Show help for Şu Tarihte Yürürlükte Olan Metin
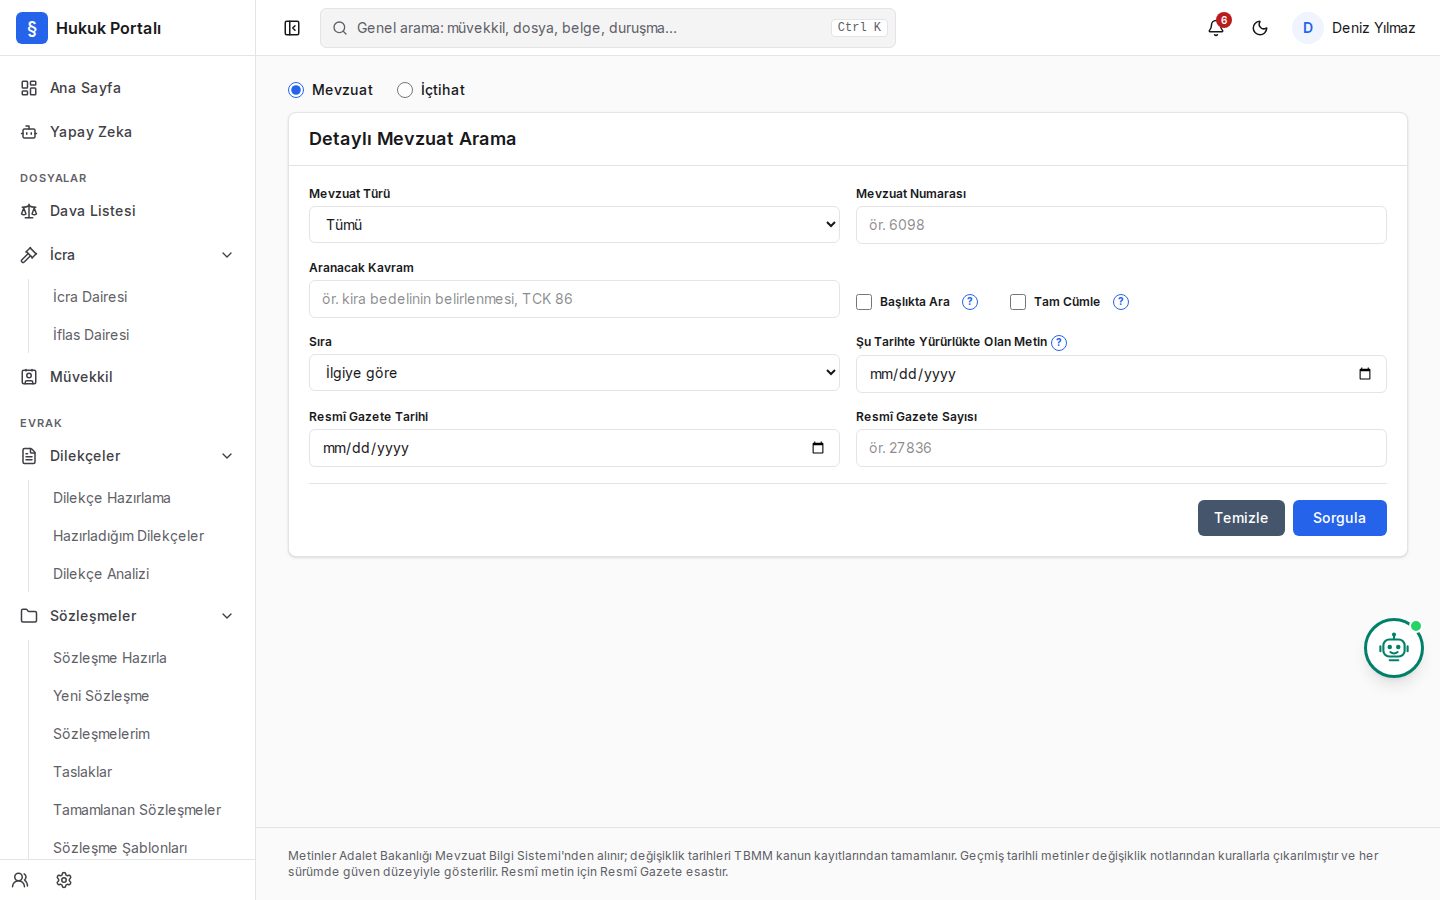 pyautogui.click(x=1059, y=342)
